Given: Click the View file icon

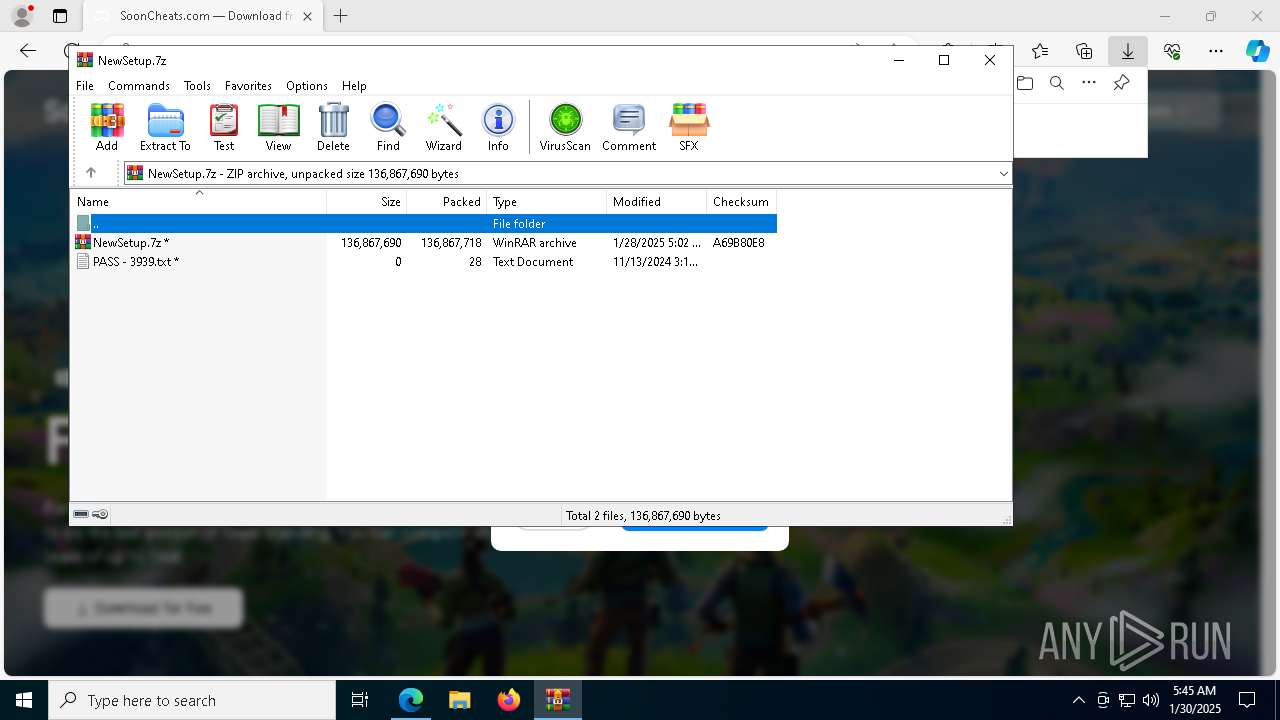Looking at the screenshot, I should (278, 127).
